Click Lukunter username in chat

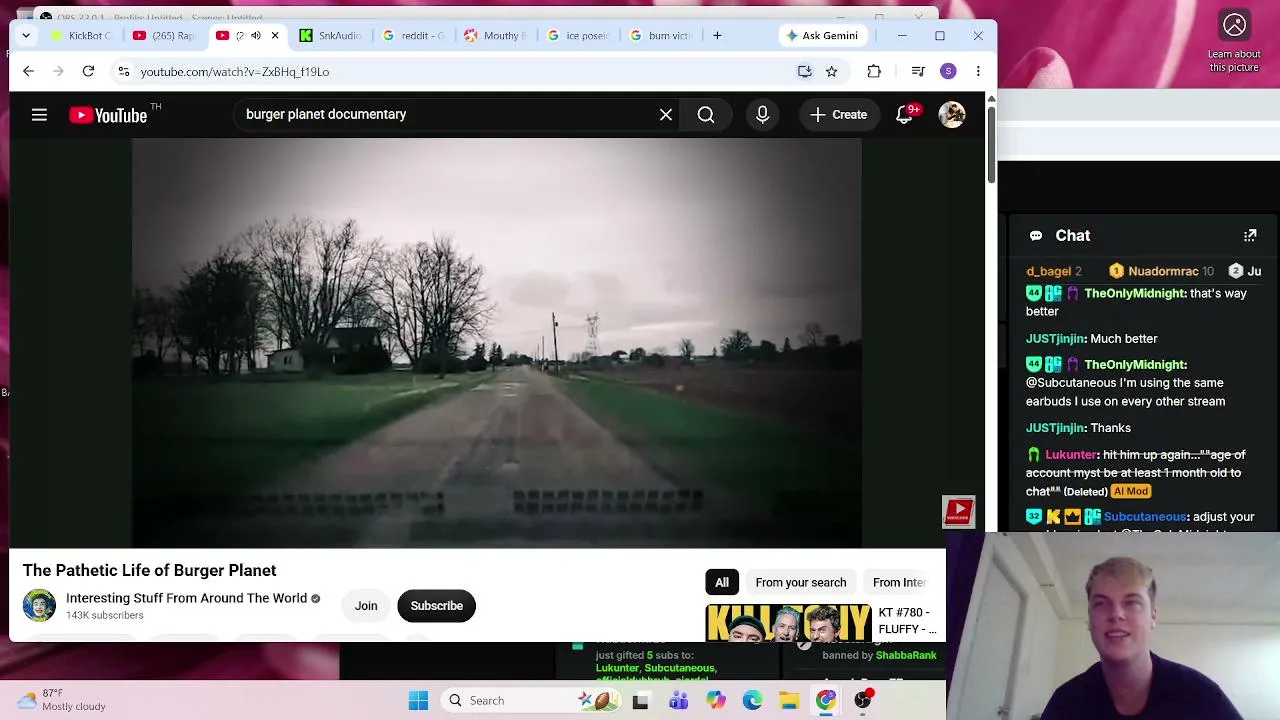point(1071,455)
